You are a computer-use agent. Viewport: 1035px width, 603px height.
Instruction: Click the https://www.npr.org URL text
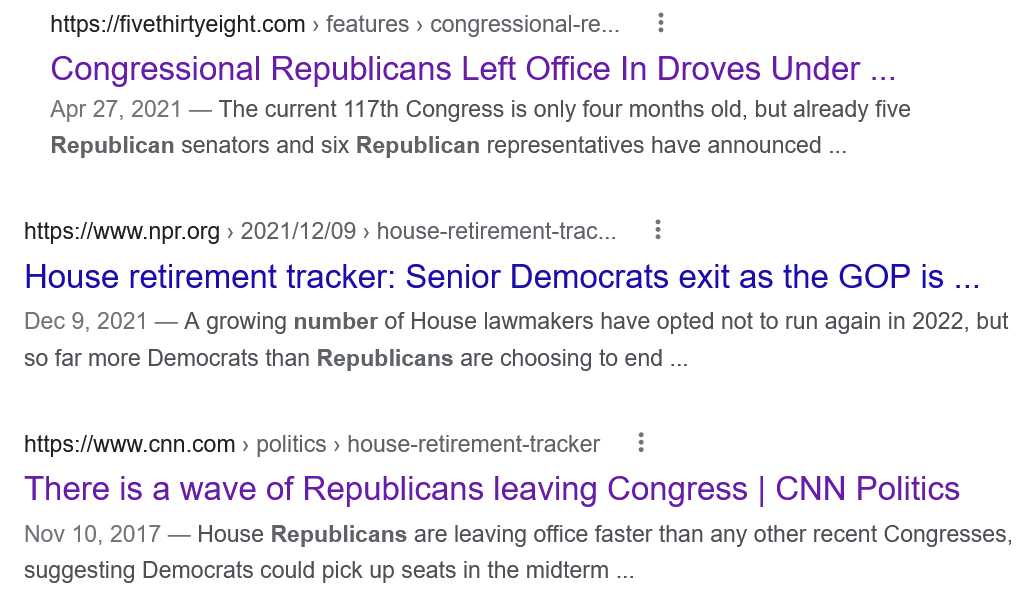click(122, 232)
